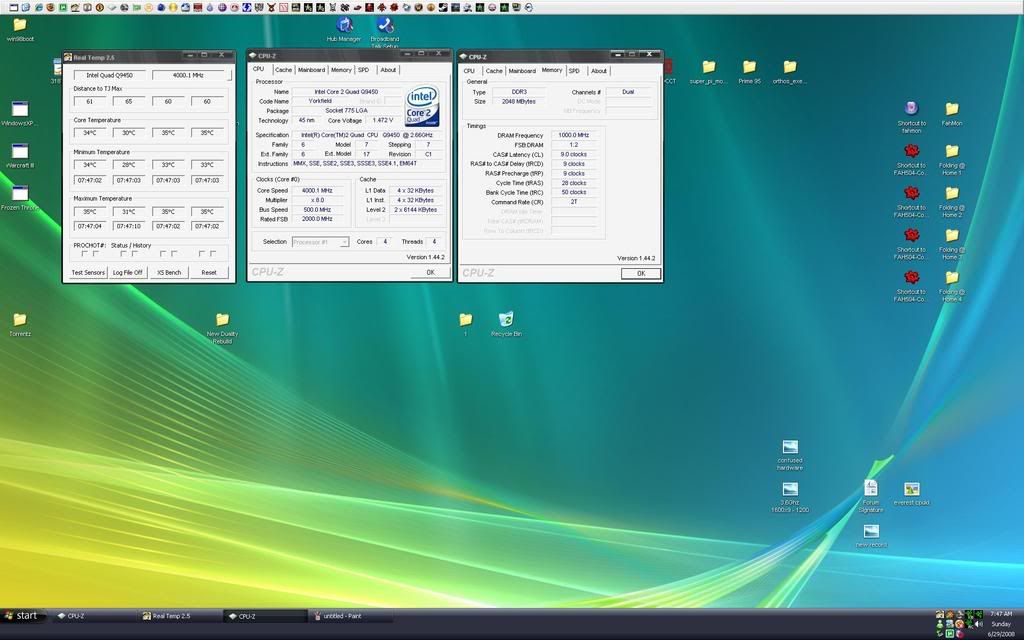Click OK in the CPU-Z processor window
The height and width of the screenshot is (640, 1024).
[x=430, y=272]
